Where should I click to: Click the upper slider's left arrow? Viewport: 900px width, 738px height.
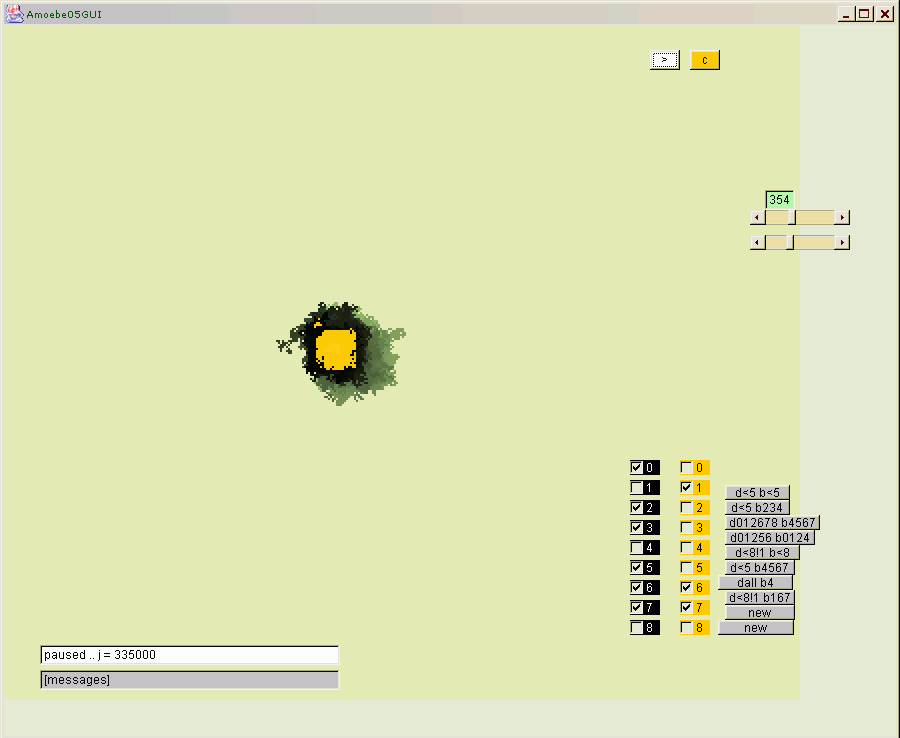point(758,217)
